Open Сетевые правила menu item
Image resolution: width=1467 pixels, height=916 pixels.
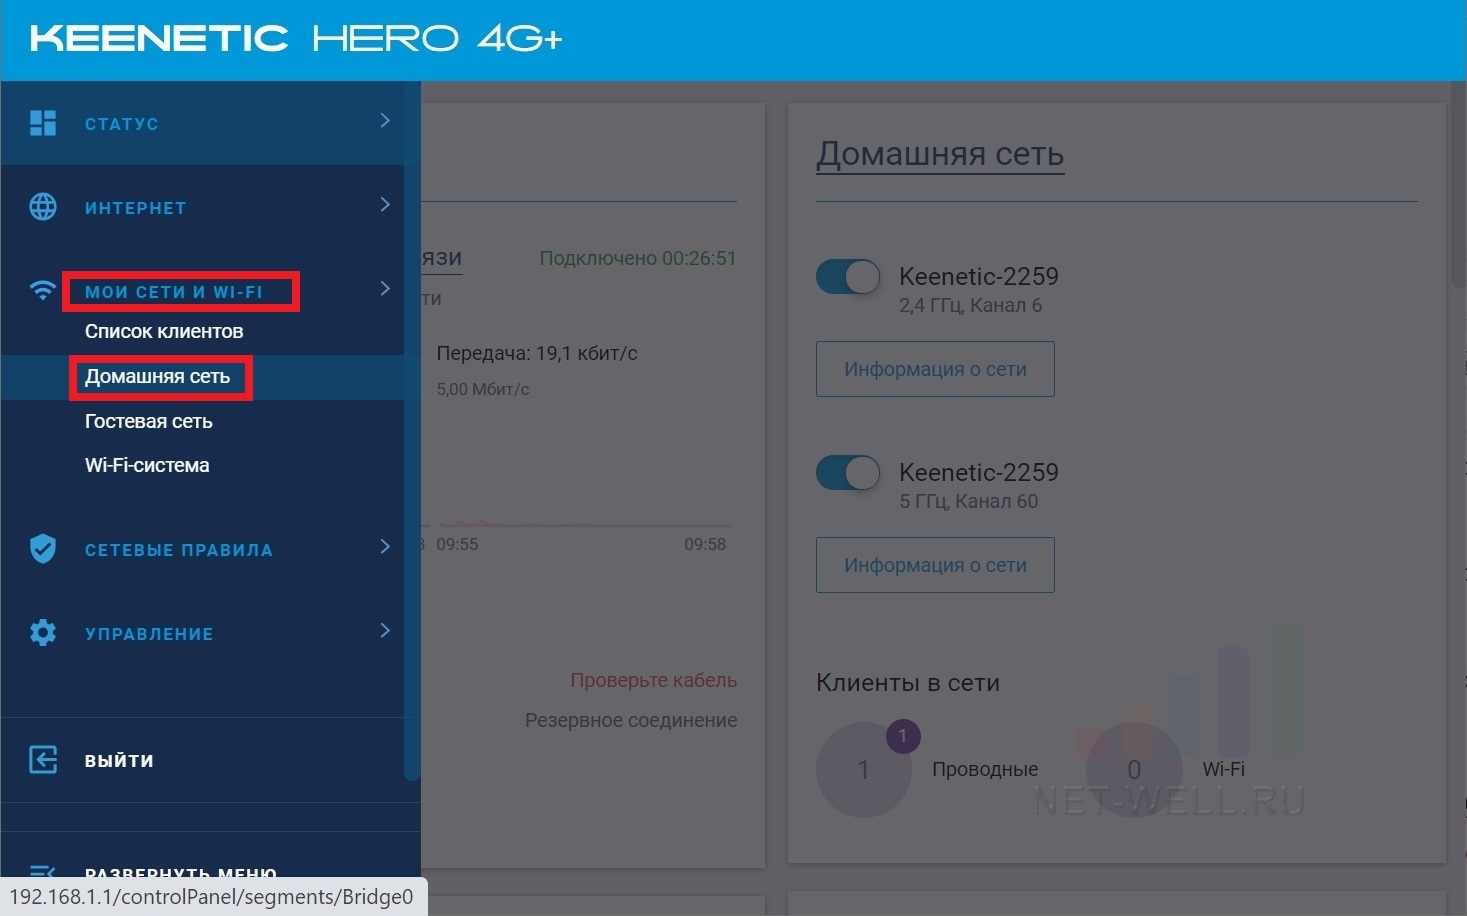(x=179, y=550)
